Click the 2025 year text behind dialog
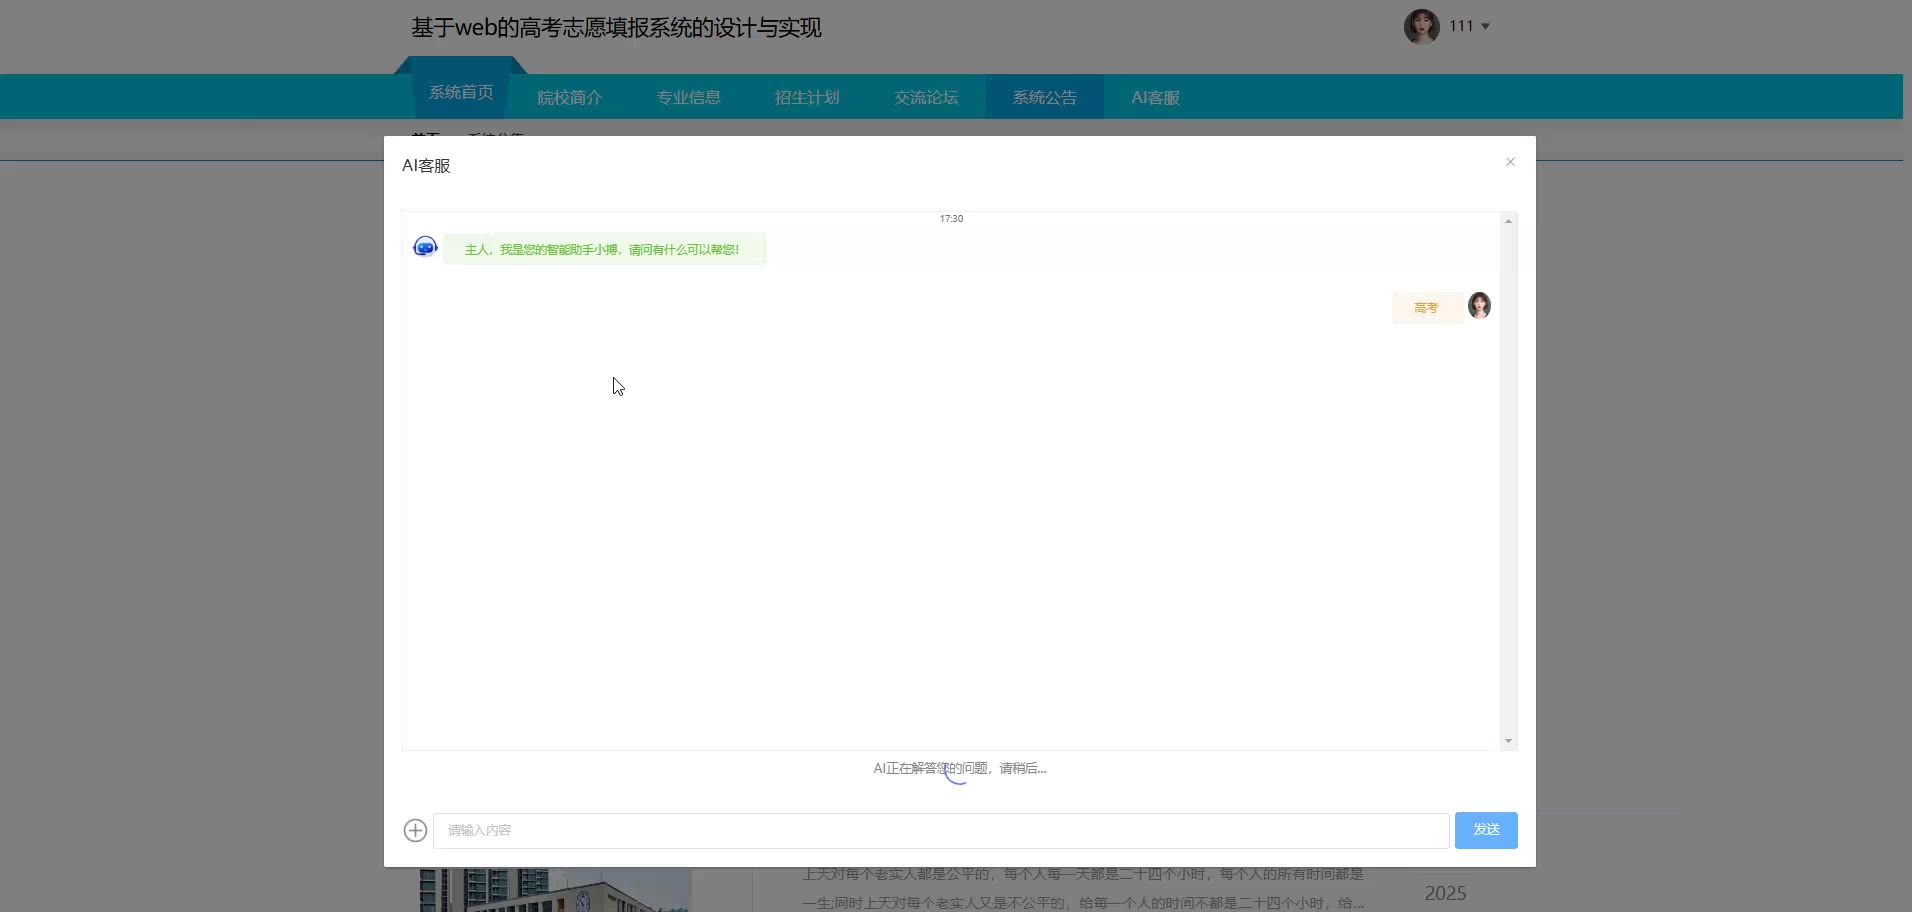 [1446, 893]
